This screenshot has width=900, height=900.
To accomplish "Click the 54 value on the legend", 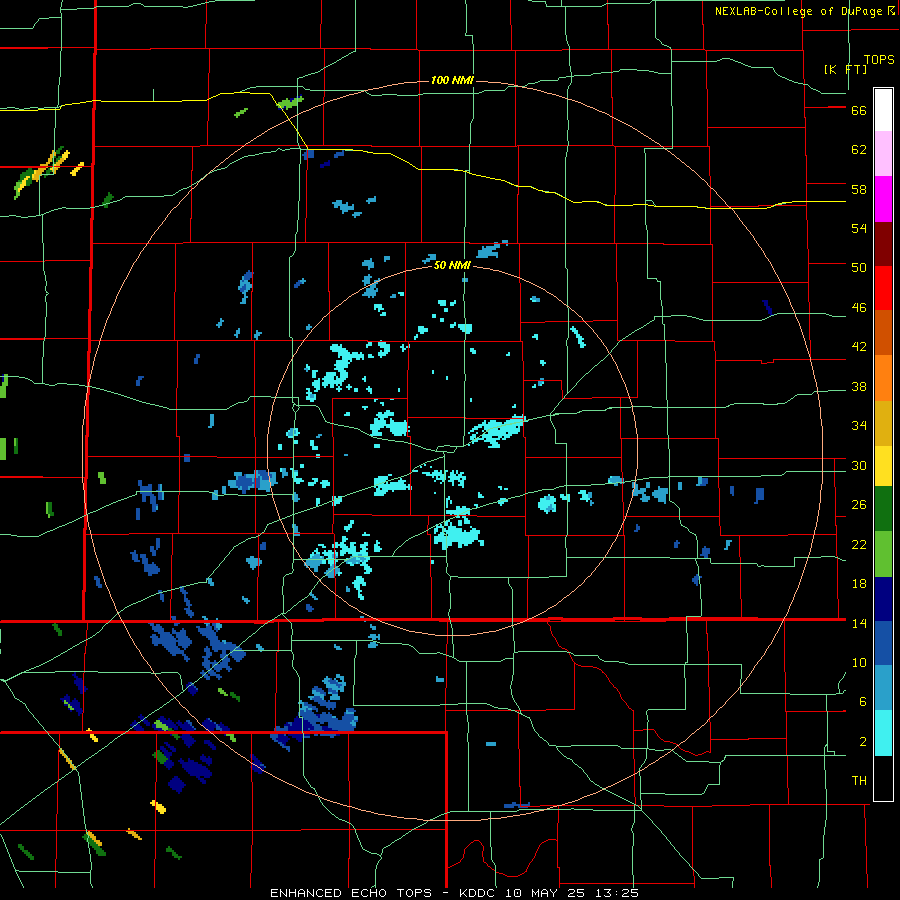I will 859,228.
